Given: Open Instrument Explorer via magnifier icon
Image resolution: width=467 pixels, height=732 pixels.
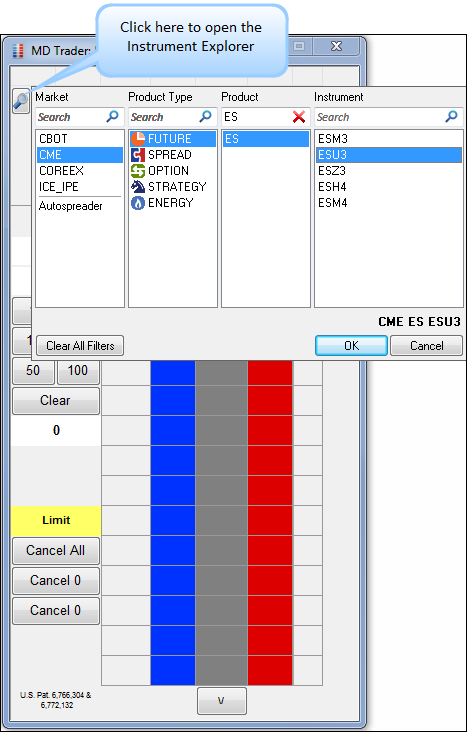Looking at the screenshot, I should pyautogui.click(x=21, y=101).
